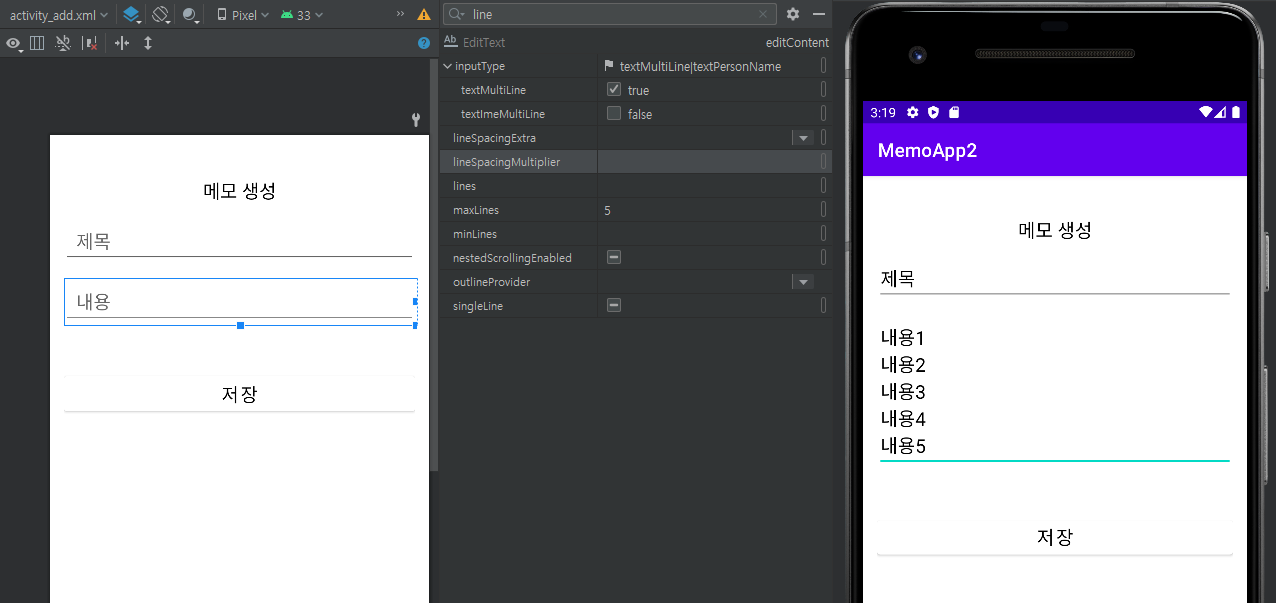This screenshot has width=1276, height=603.
Task: Tap the MemoApp2 app bar title
Action: 927,150
